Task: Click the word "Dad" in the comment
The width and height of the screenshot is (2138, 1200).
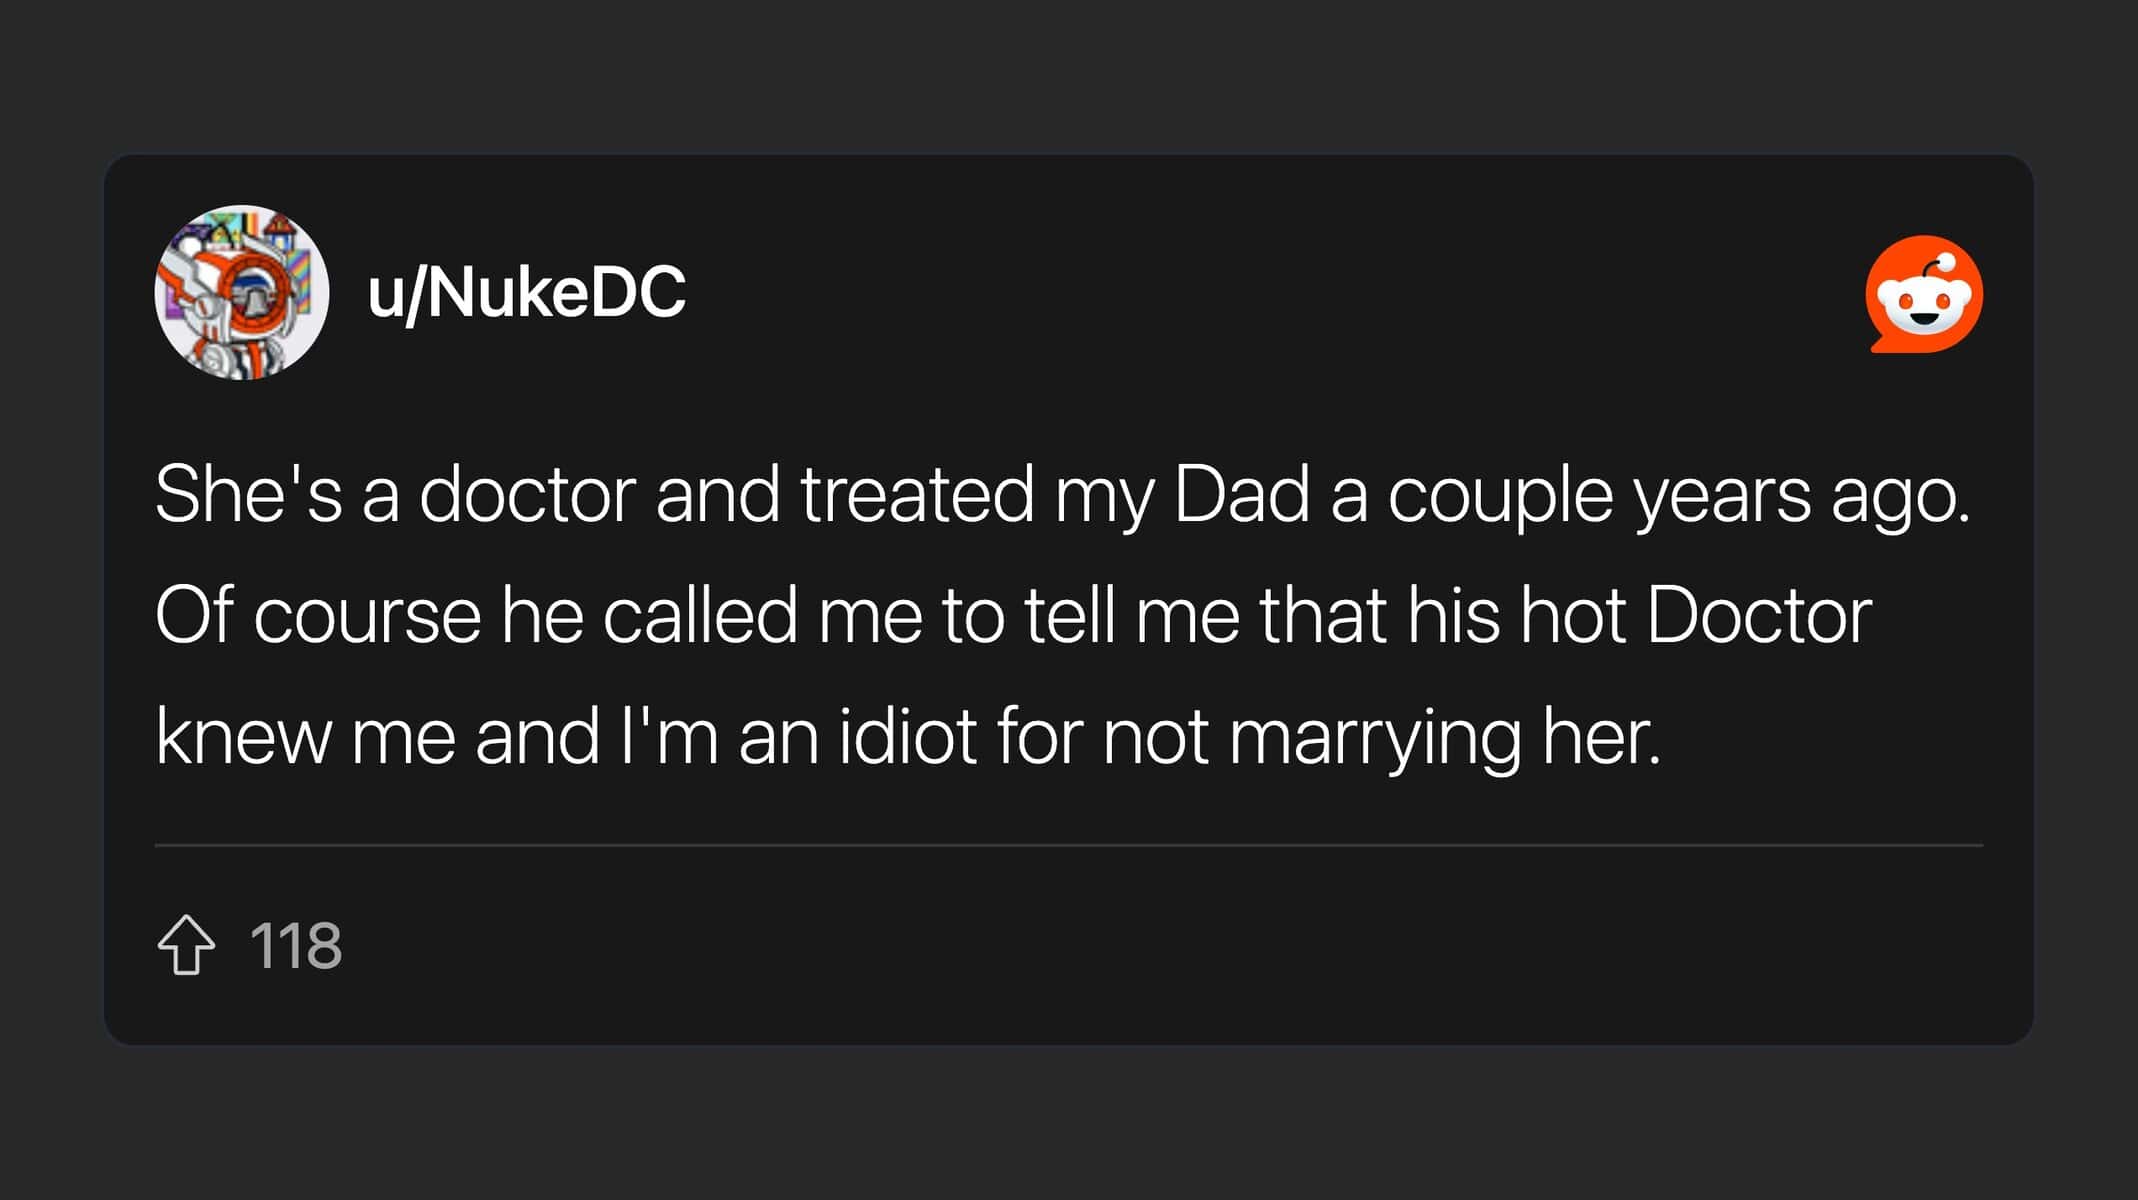Action: [x=1241, y=494]
